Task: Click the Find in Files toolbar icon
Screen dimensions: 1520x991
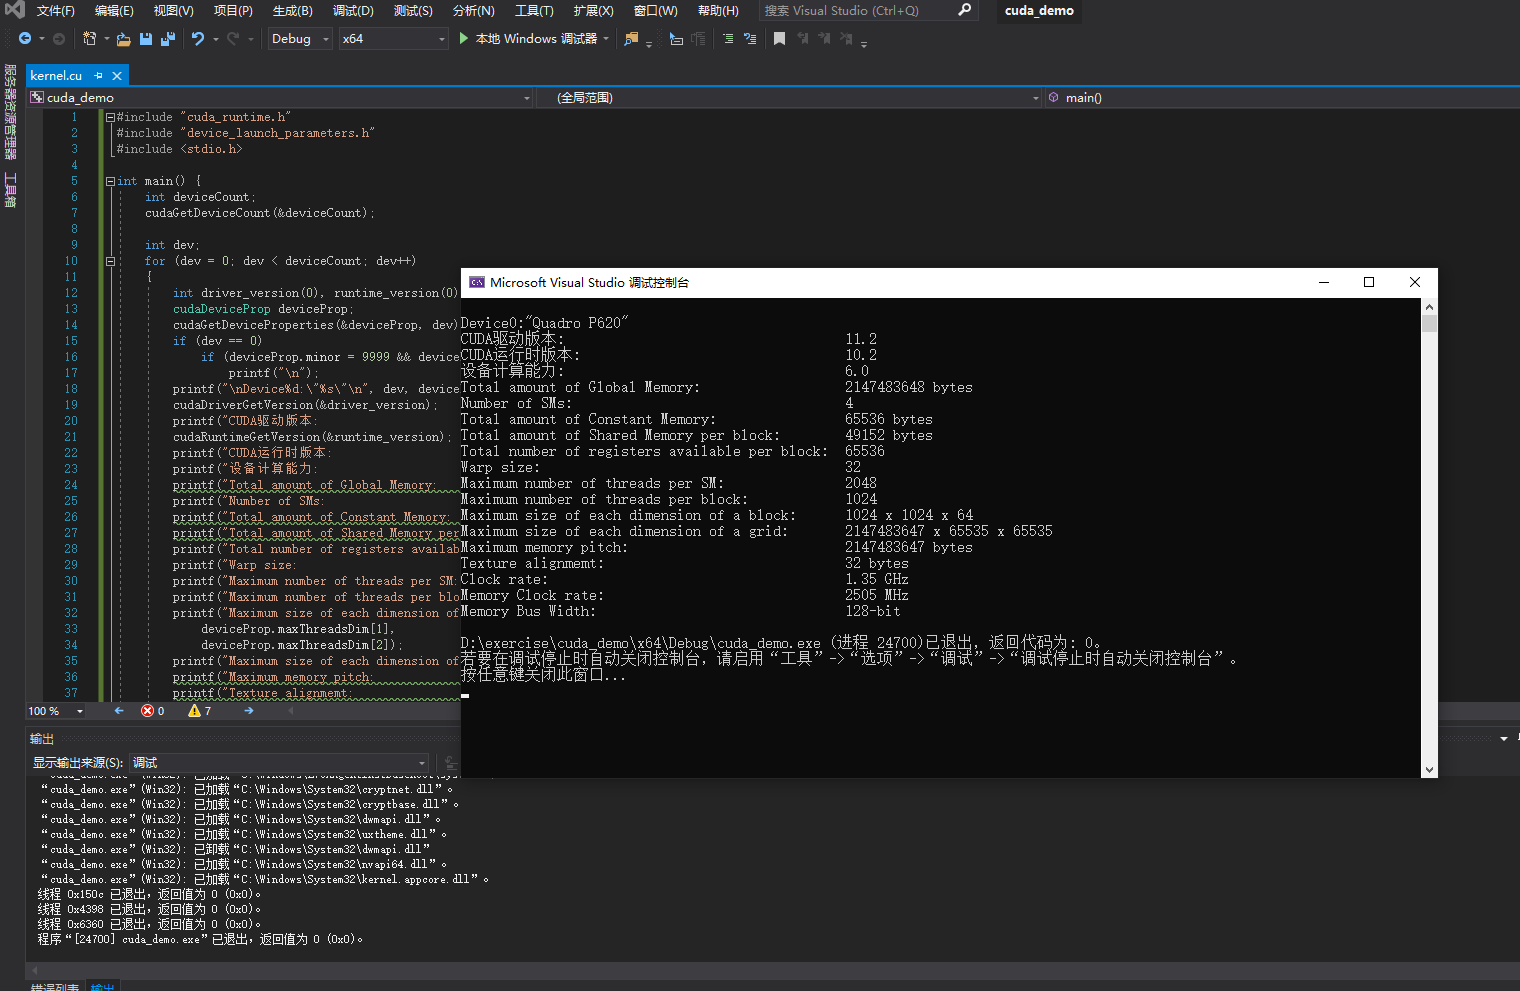Action: point(631,39)
